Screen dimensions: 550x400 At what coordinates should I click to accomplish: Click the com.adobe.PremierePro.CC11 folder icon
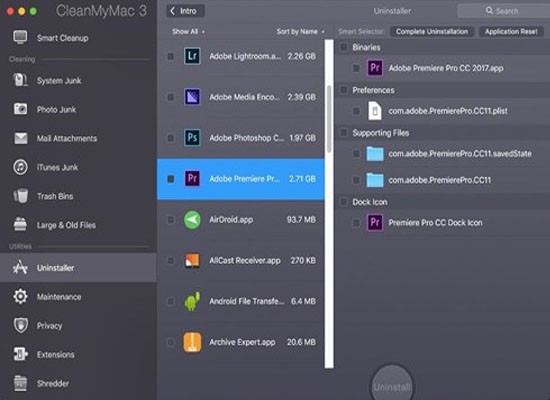pos(375,180)
